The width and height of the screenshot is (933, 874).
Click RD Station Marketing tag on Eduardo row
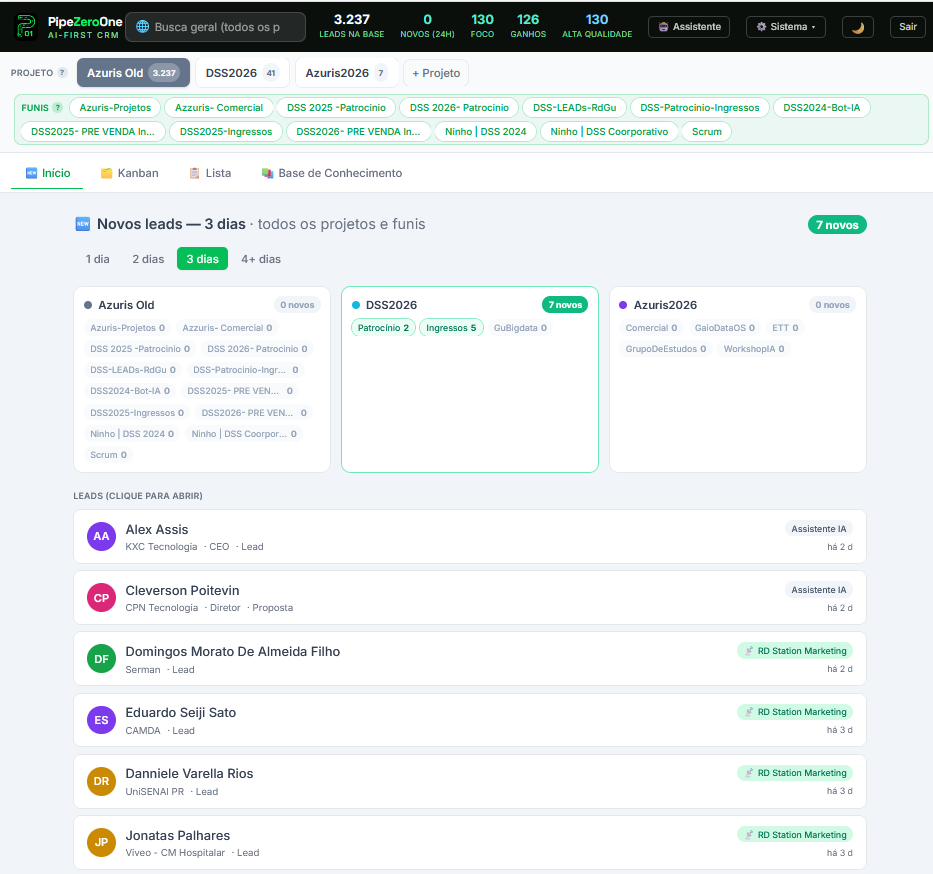(x=794, y=712)
